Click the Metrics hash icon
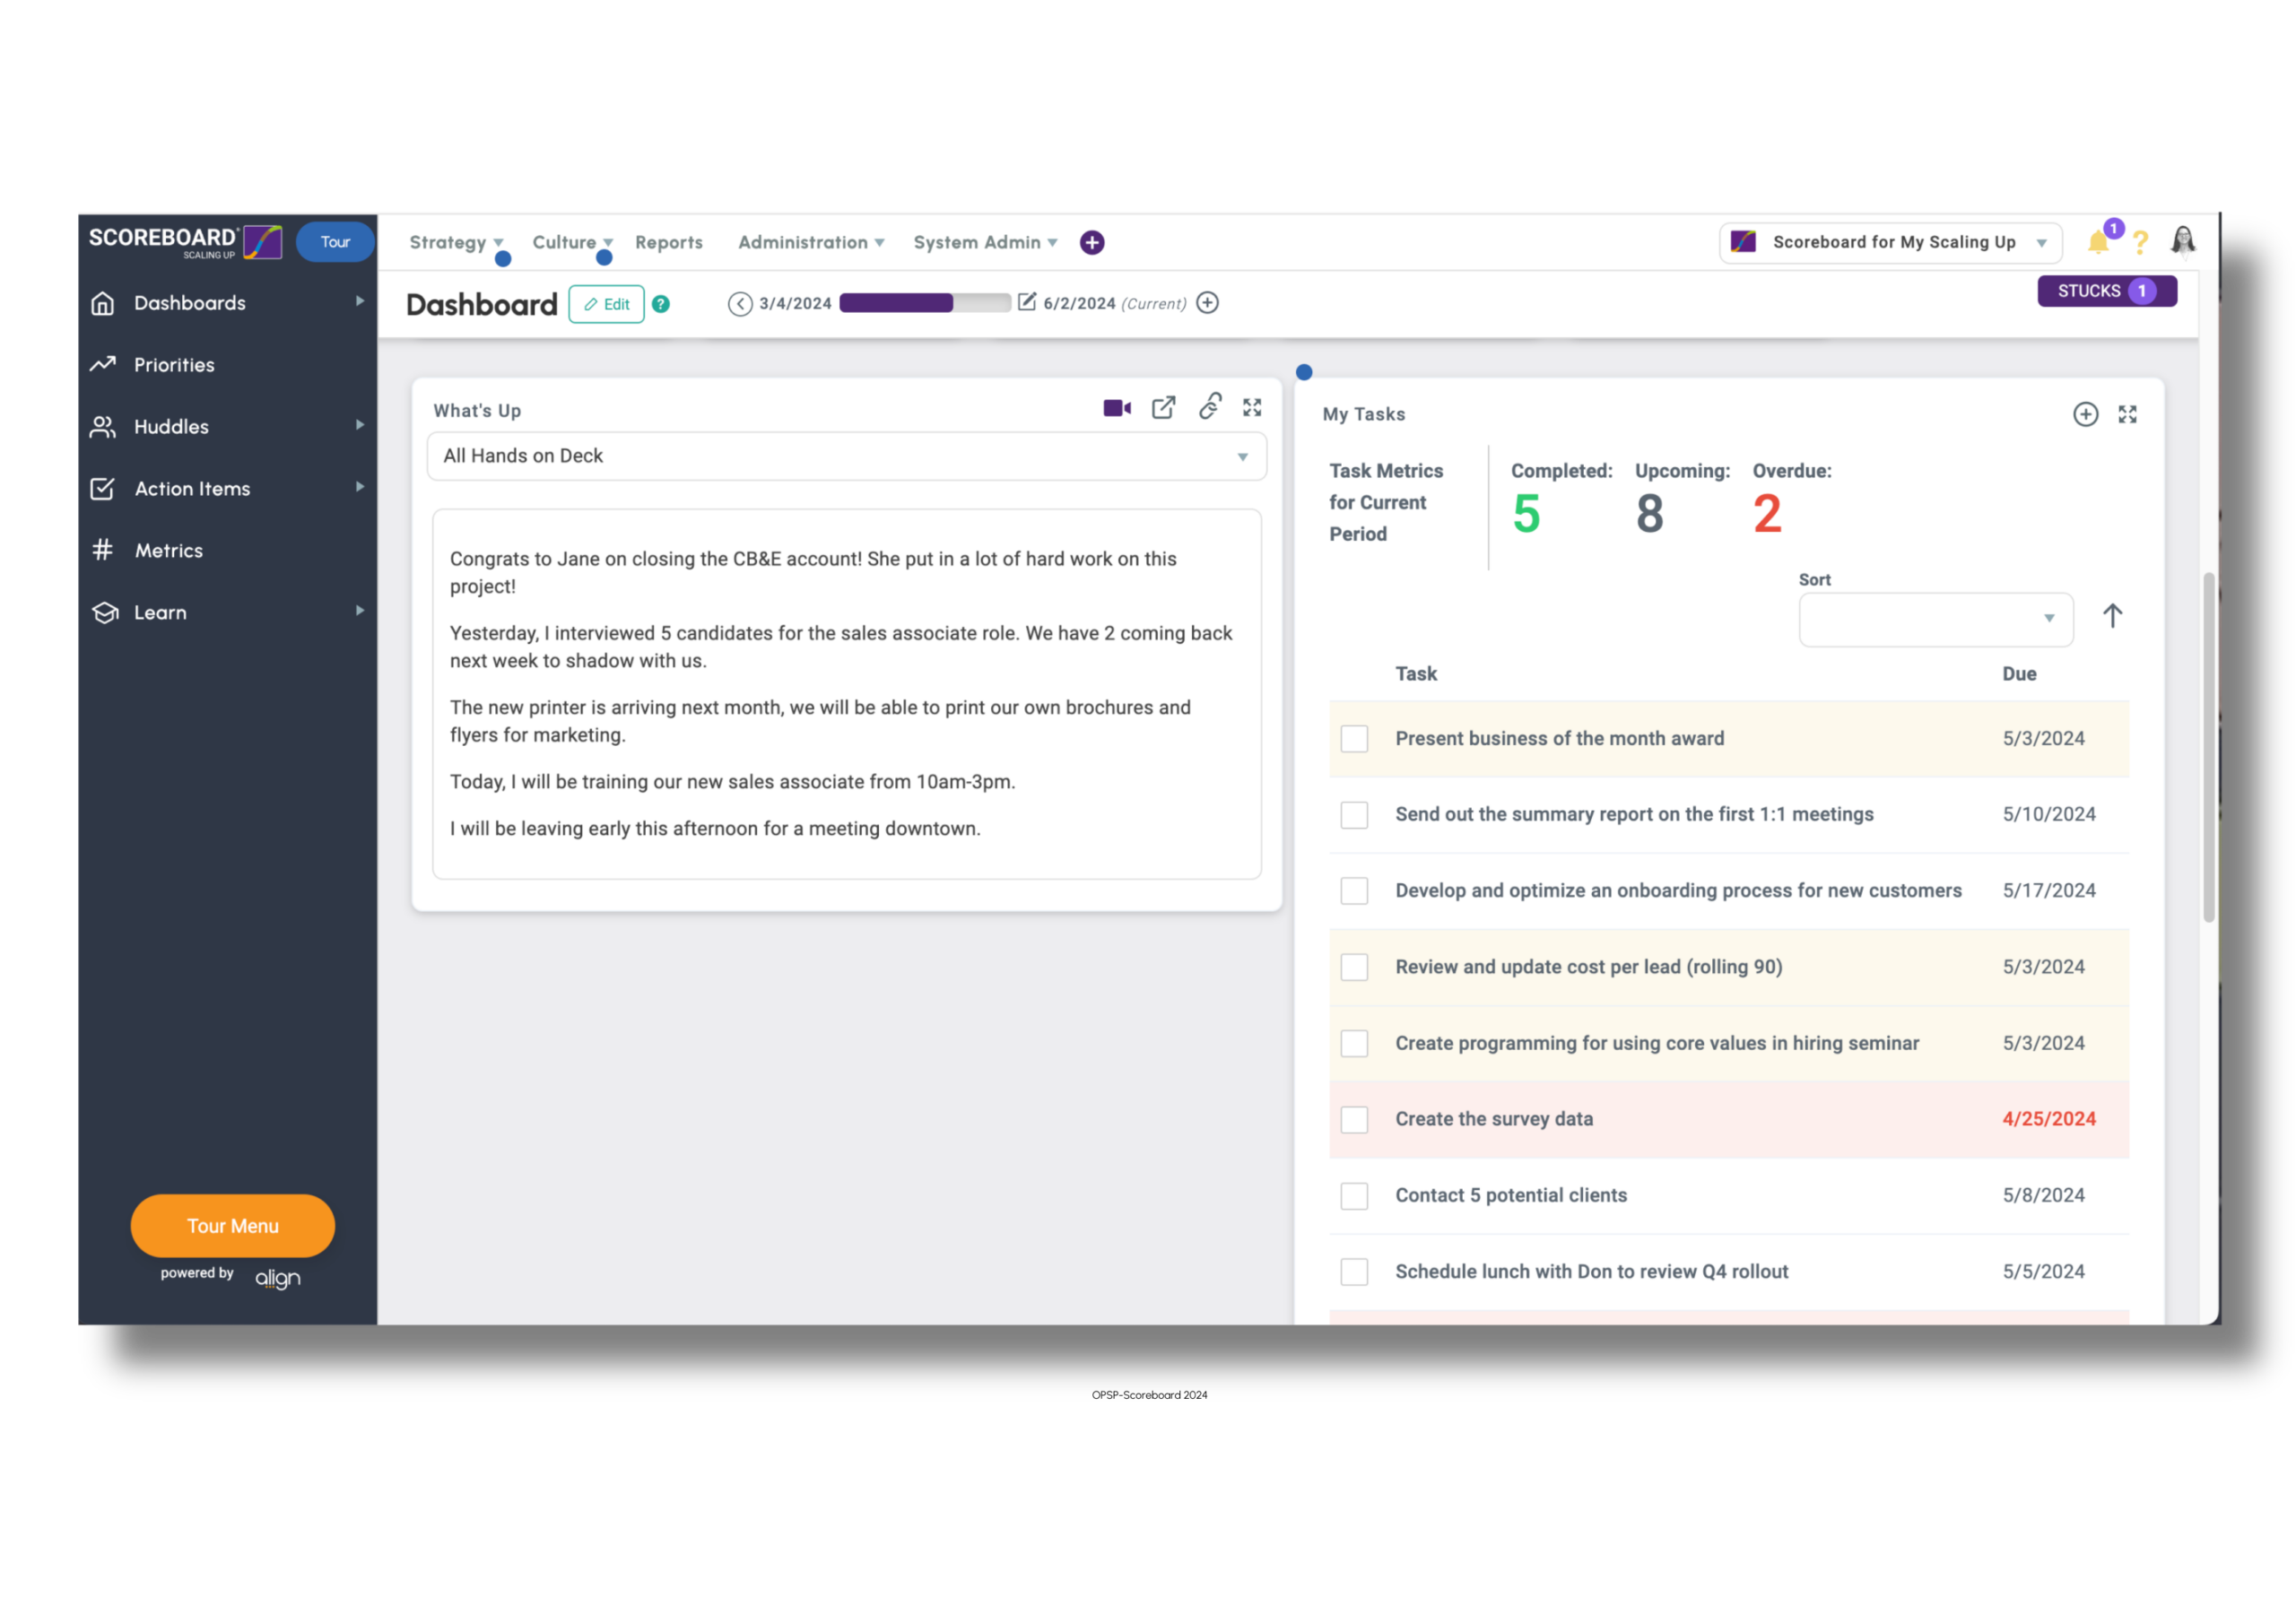2296x1615 pixels. tap(103, 550)
